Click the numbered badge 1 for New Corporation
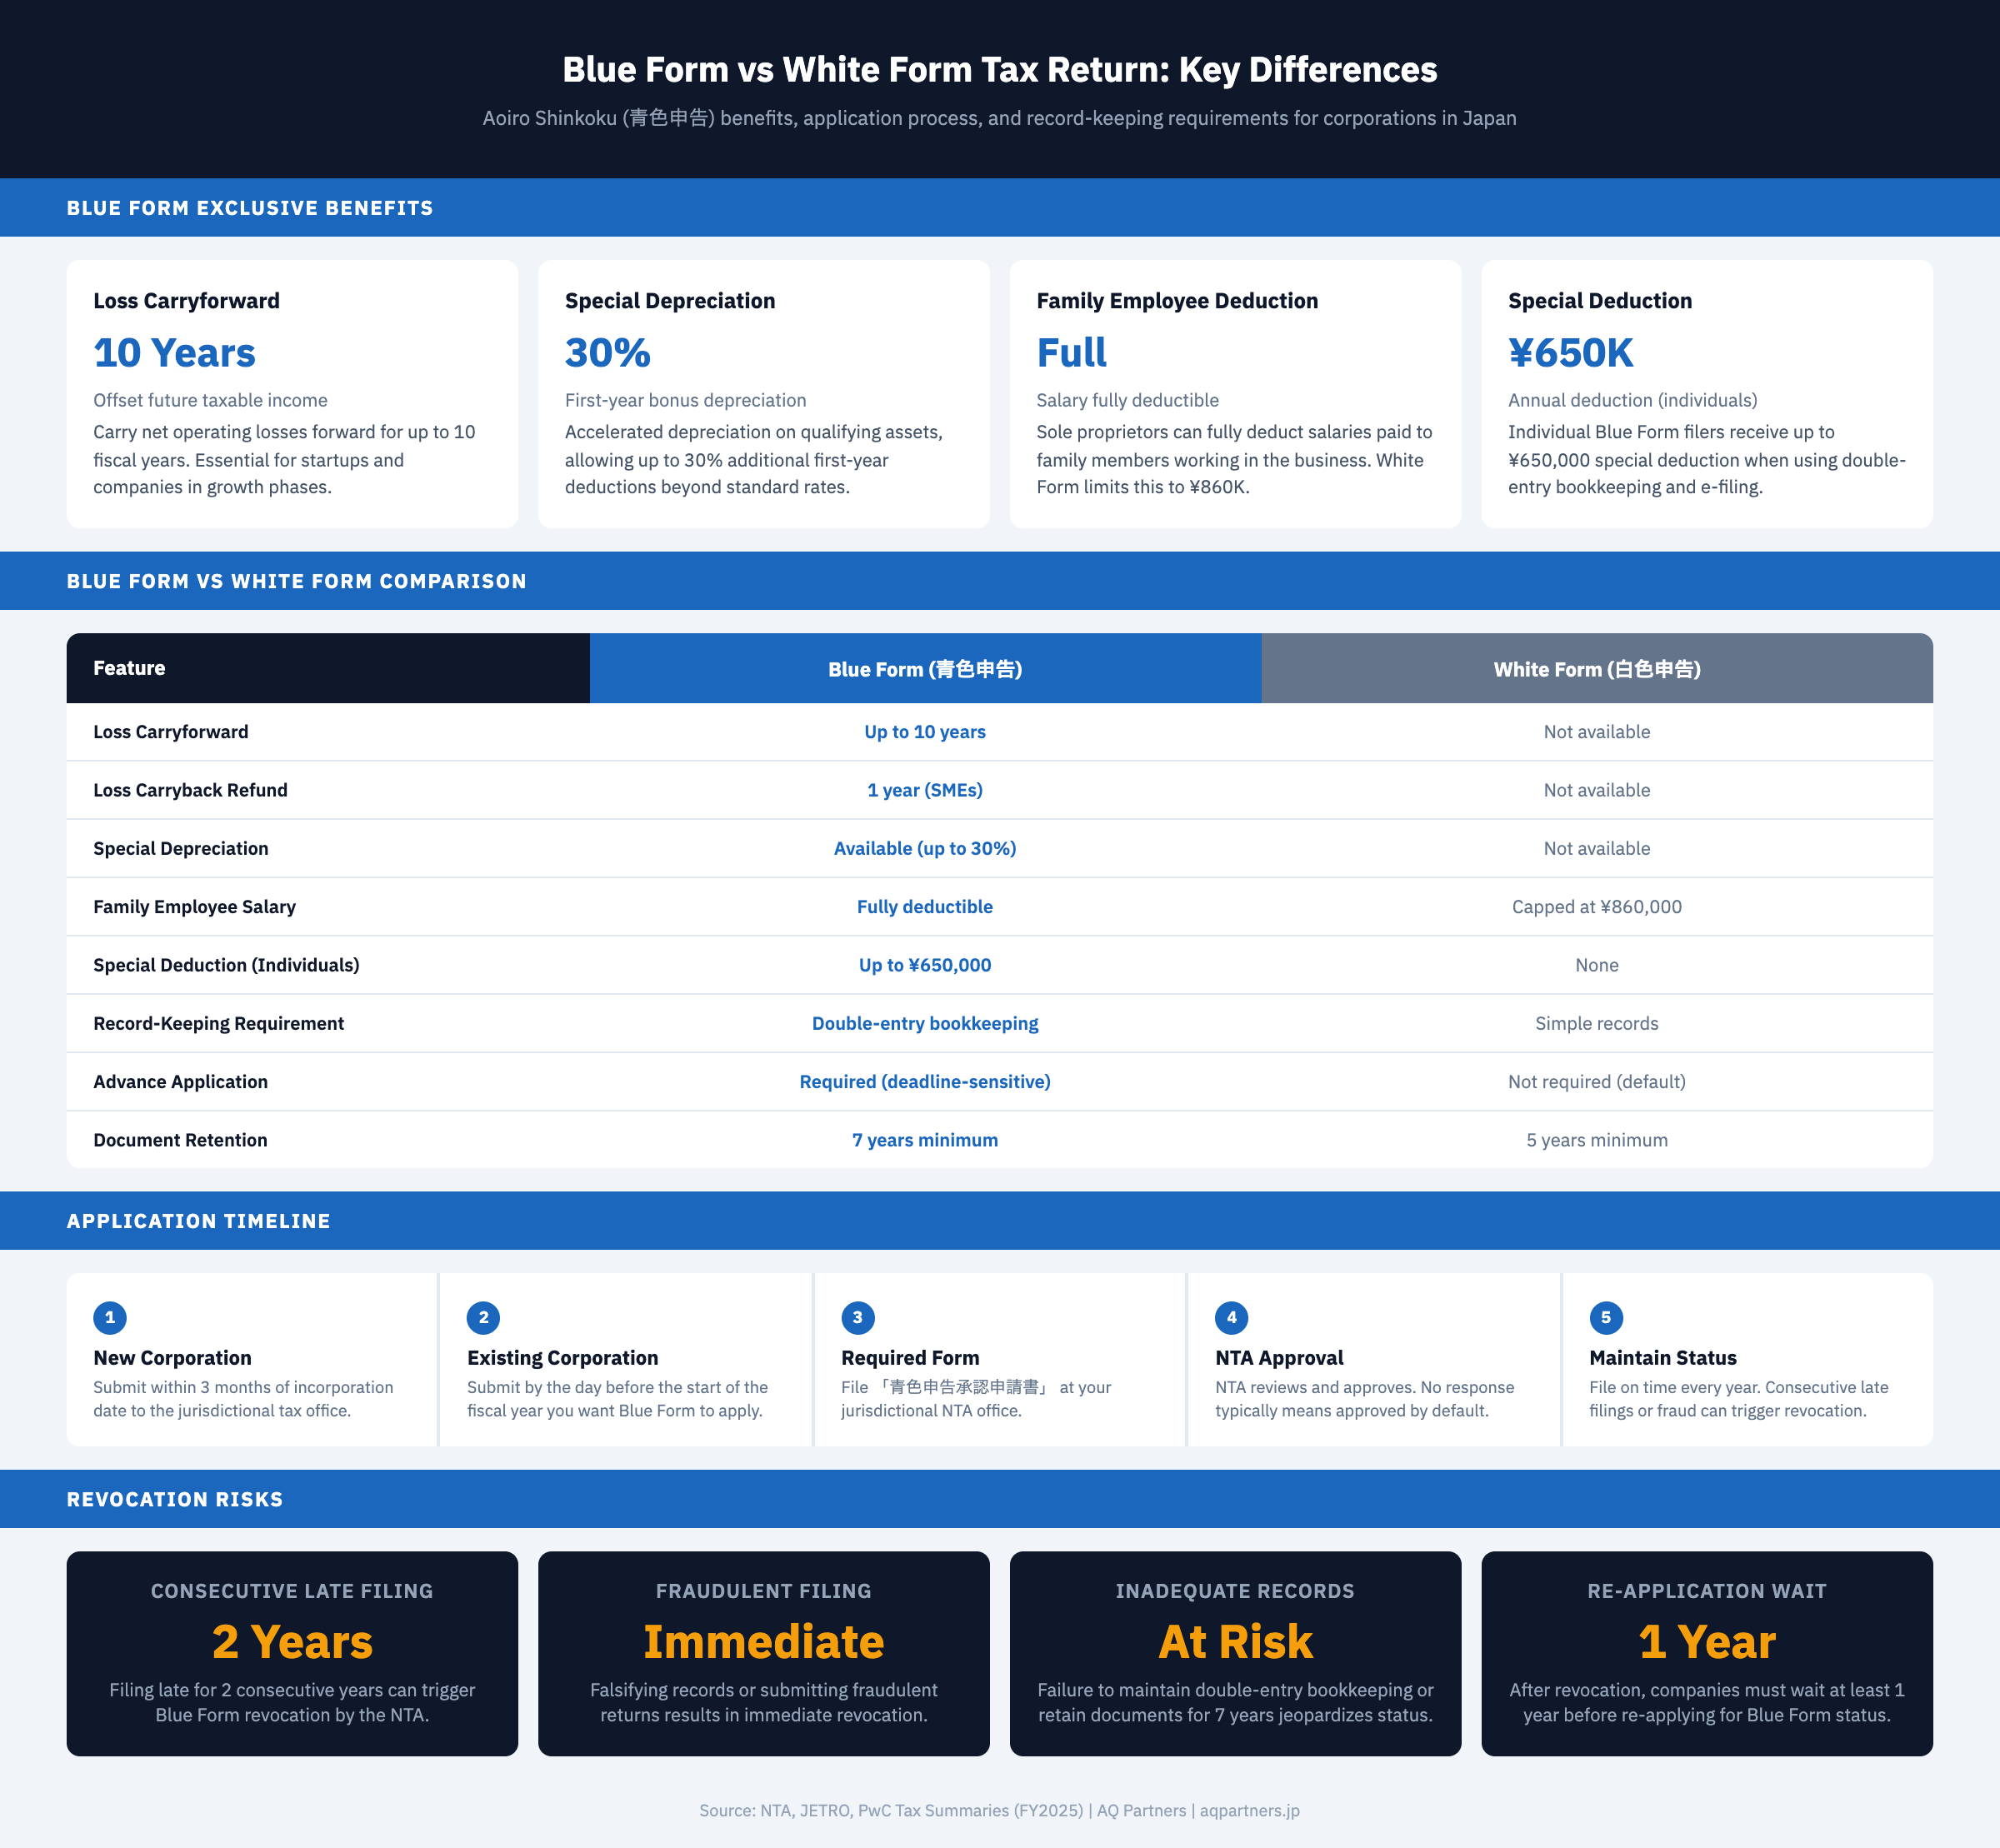Screen dimensions: 2000x1848 tap(110, 1318)
